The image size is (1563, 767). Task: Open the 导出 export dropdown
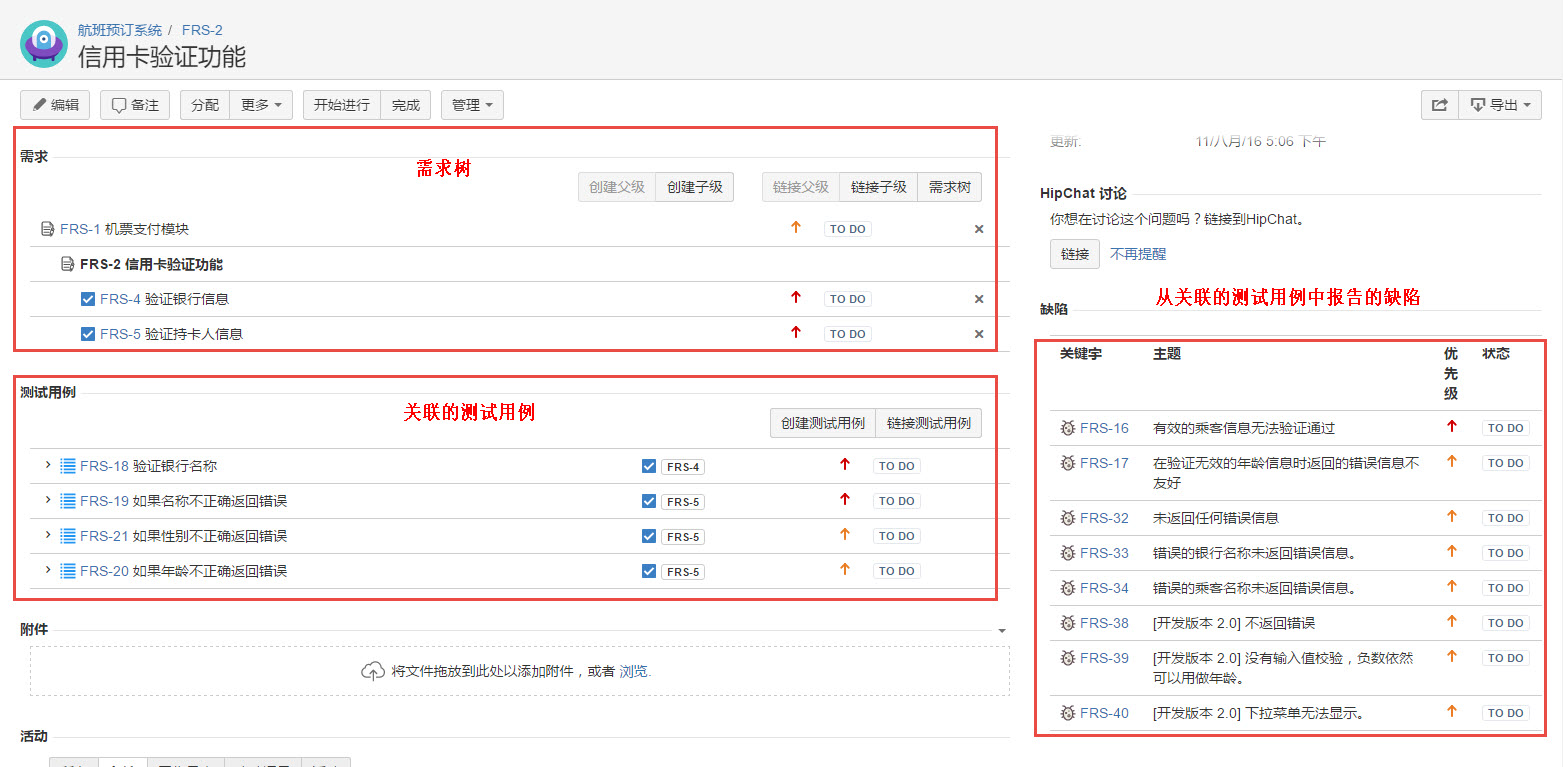pos(1500,105)
